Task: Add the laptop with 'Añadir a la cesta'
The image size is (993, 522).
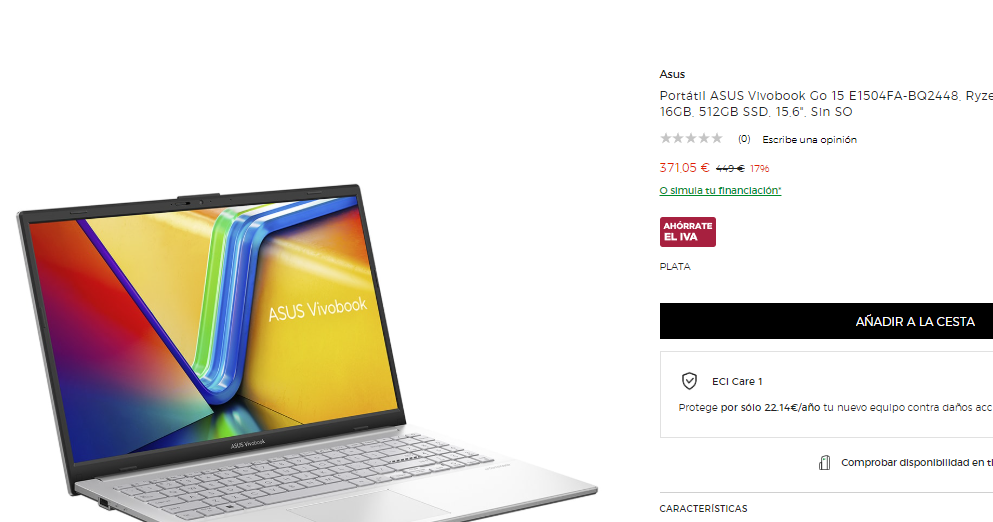Action: coord(826,321)
